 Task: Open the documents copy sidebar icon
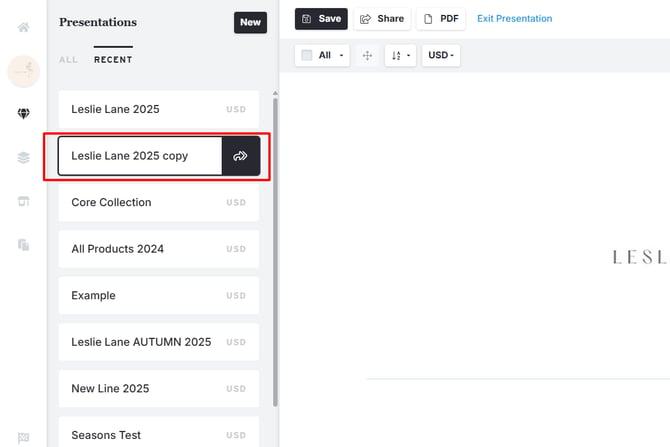point(24,244)
